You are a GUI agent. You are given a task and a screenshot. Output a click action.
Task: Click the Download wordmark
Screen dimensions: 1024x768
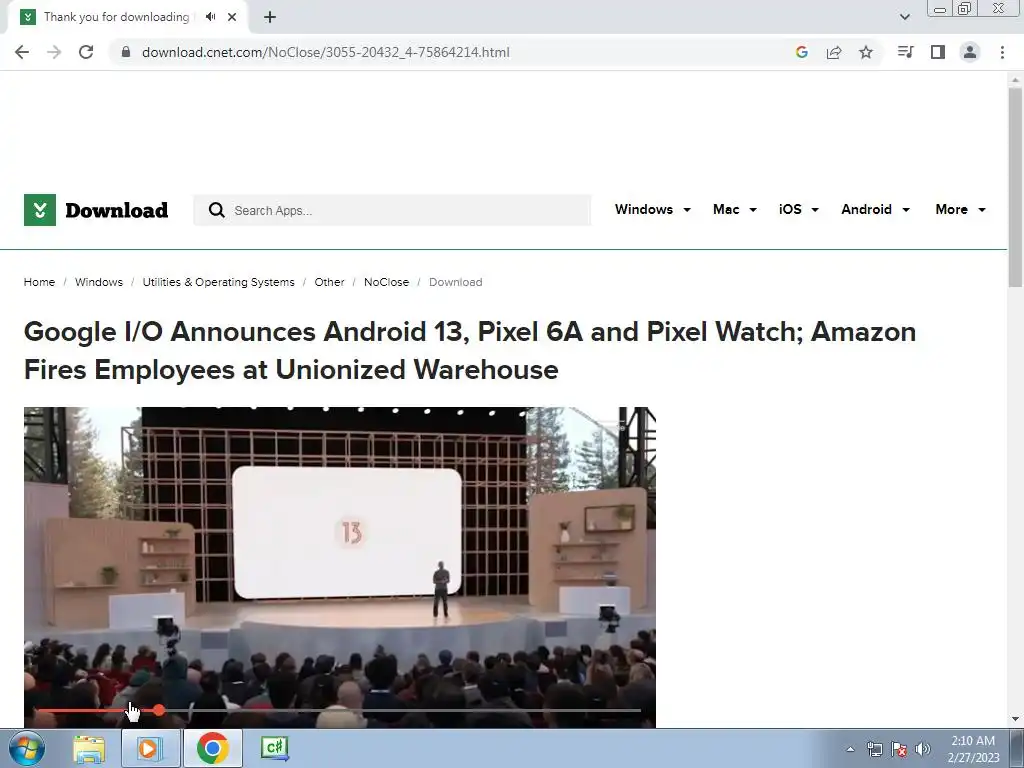tap(117, 210)
